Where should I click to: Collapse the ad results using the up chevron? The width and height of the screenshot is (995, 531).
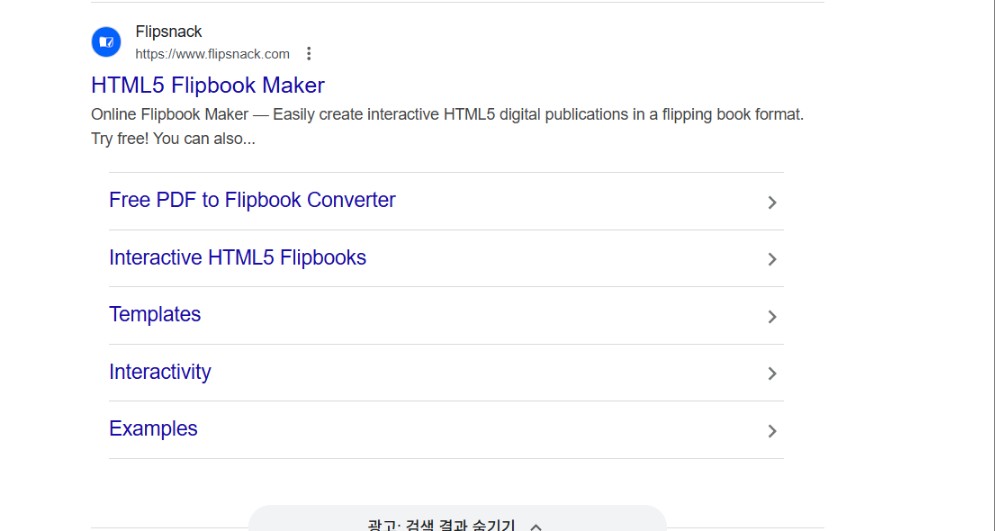point(536,526)
